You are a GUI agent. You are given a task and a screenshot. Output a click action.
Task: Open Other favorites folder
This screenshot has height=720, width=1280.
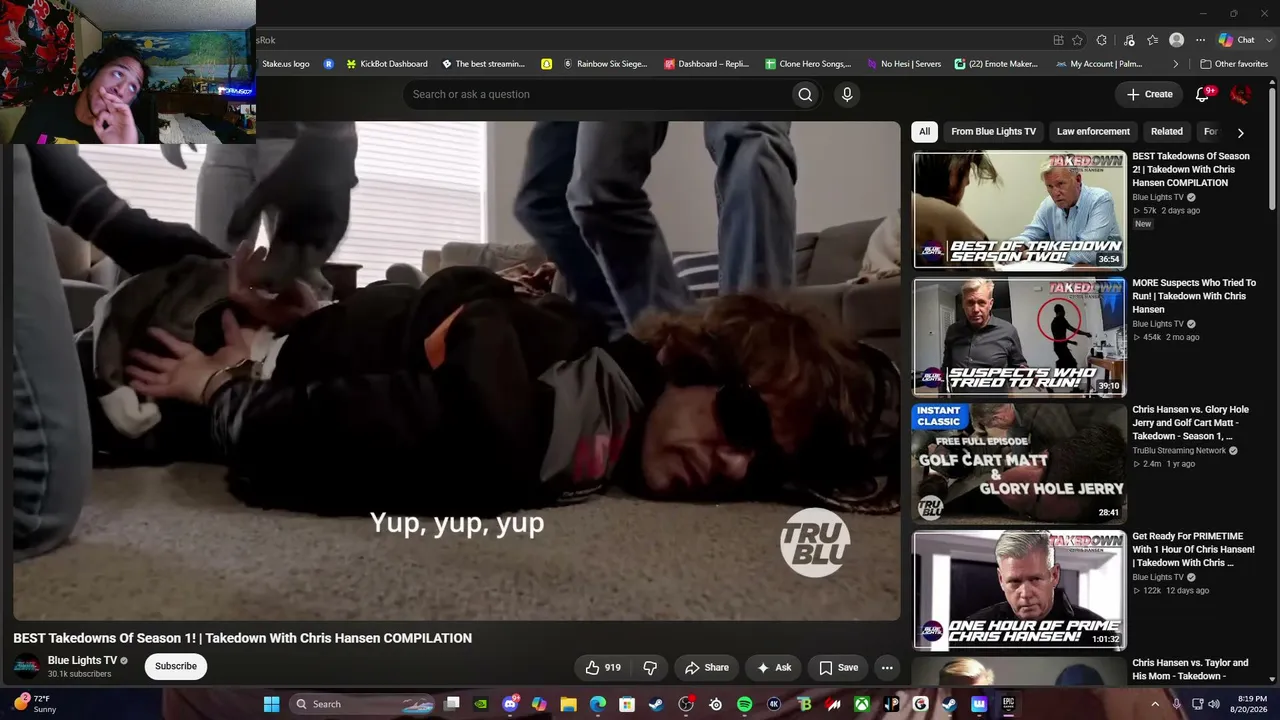click(1232, 64)
